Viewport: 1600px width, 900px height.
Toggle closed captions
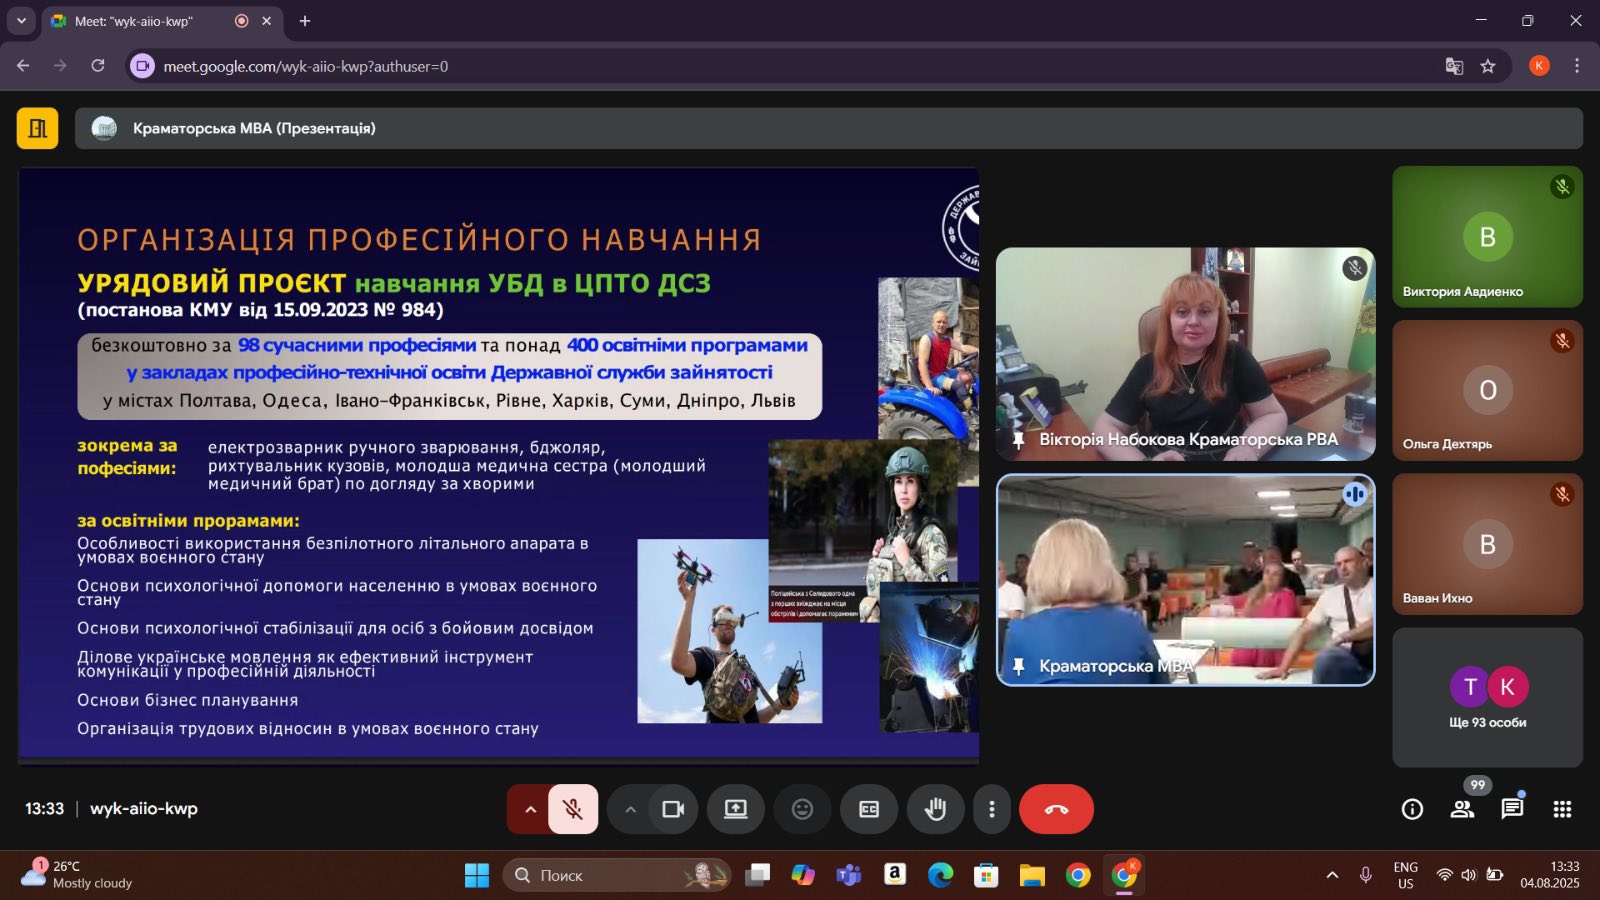pyautogui.click(x=869, y=809)
